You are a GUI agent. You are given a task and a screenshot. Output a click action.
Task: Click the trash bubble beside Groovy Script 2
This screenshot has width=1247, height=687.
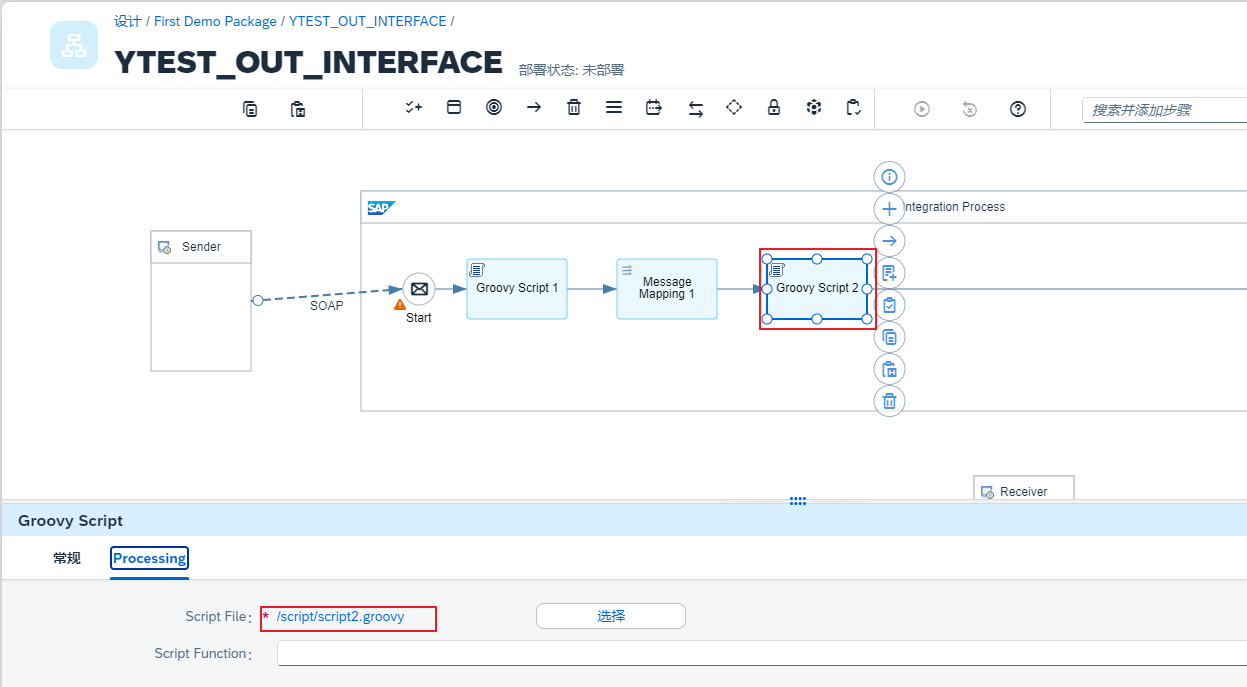[x=889, y=402]
